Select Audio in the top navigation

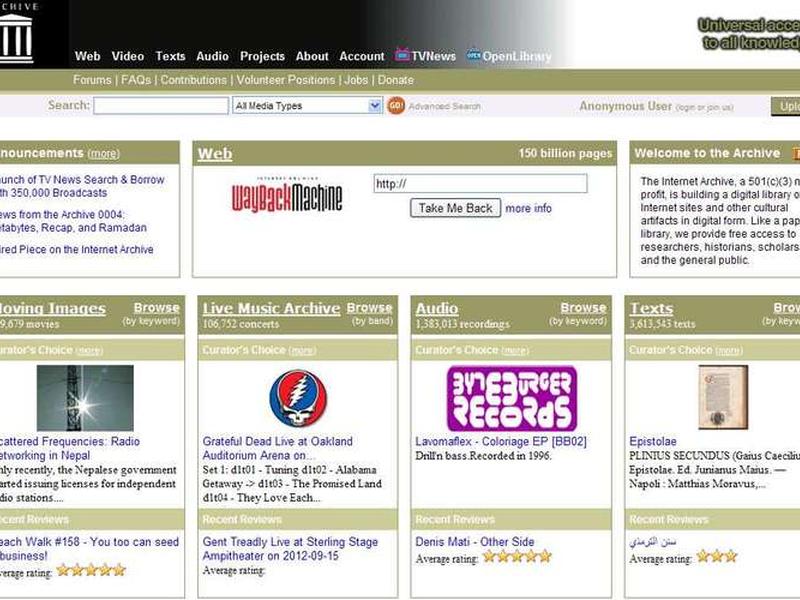pyautogui.click(x=212, y=56)
